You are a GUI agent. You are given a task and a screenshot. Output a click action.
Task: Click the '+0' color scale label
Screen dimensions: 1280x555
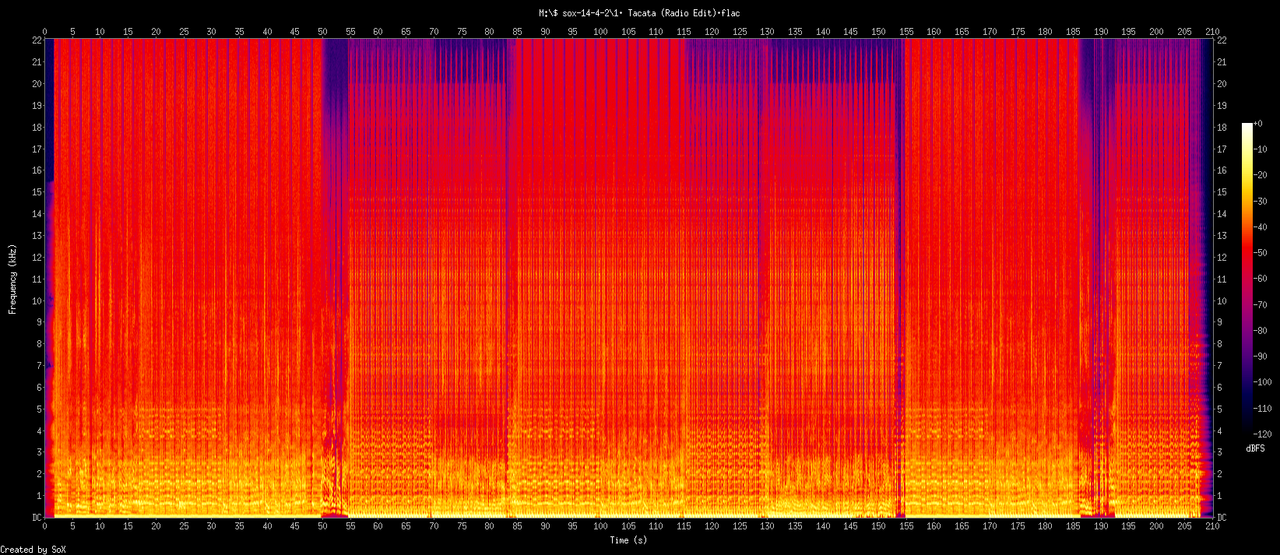click(x=1258, y=122)
